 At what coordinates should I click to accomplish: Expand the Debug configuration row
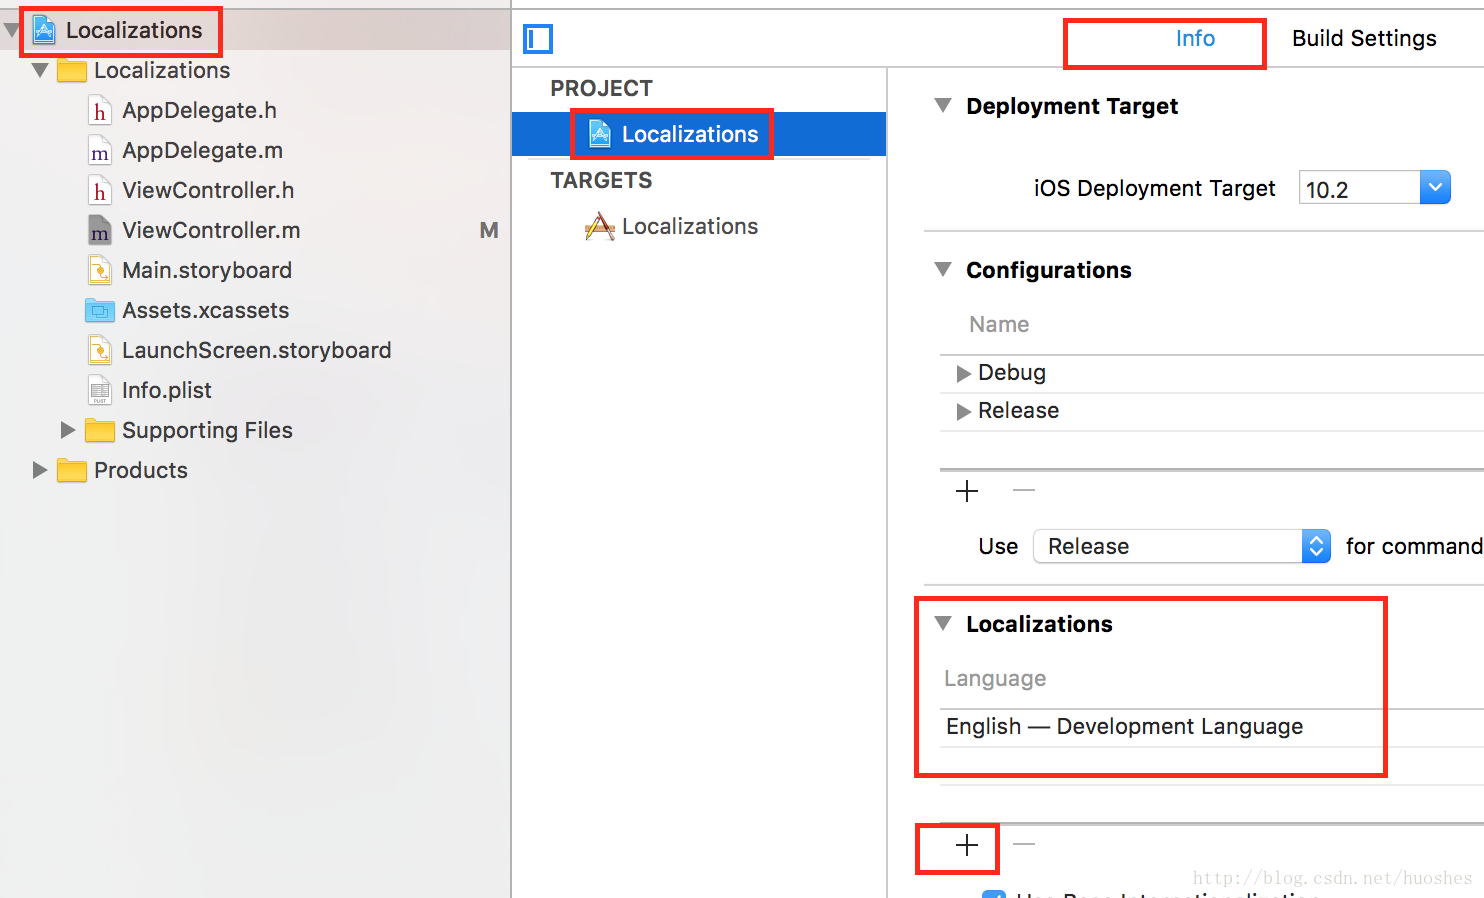click(x=964, y=373)
